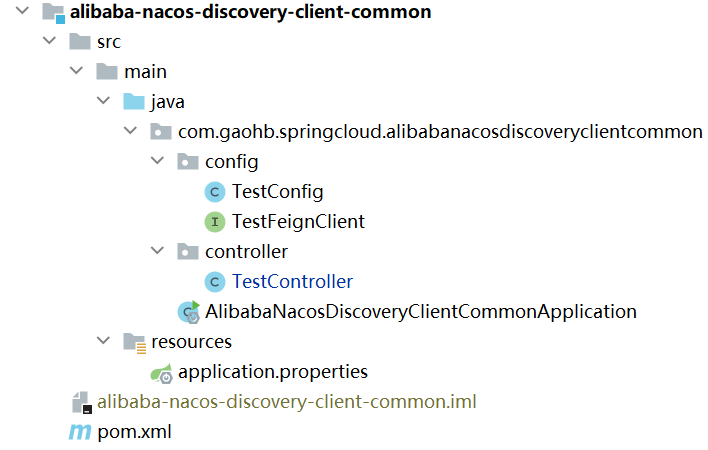Click the module root folder icon

pos(53,13)
